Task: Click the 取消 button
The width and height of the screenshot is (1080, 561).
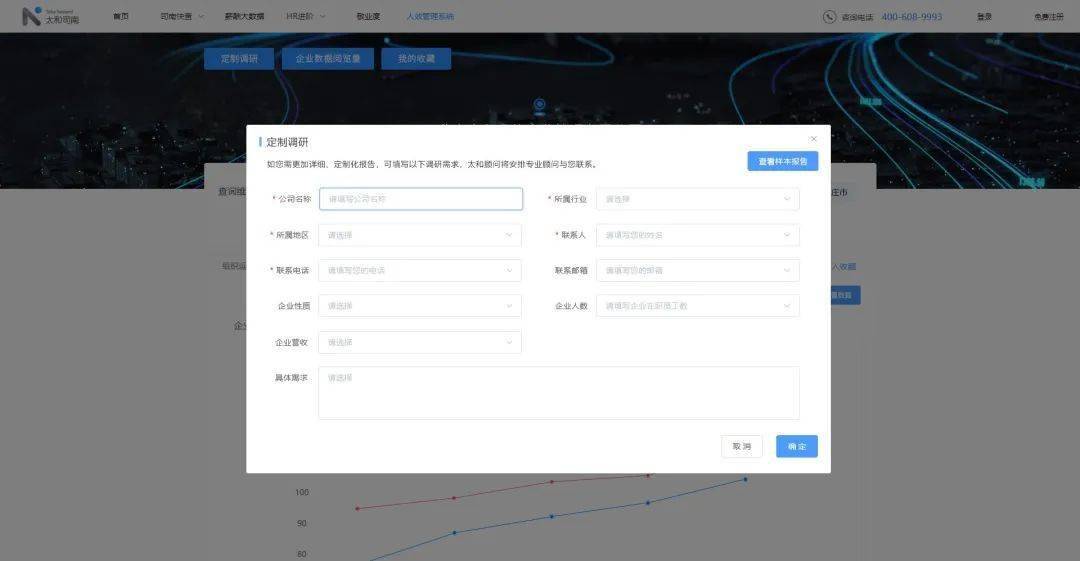Action: [742, 447]
